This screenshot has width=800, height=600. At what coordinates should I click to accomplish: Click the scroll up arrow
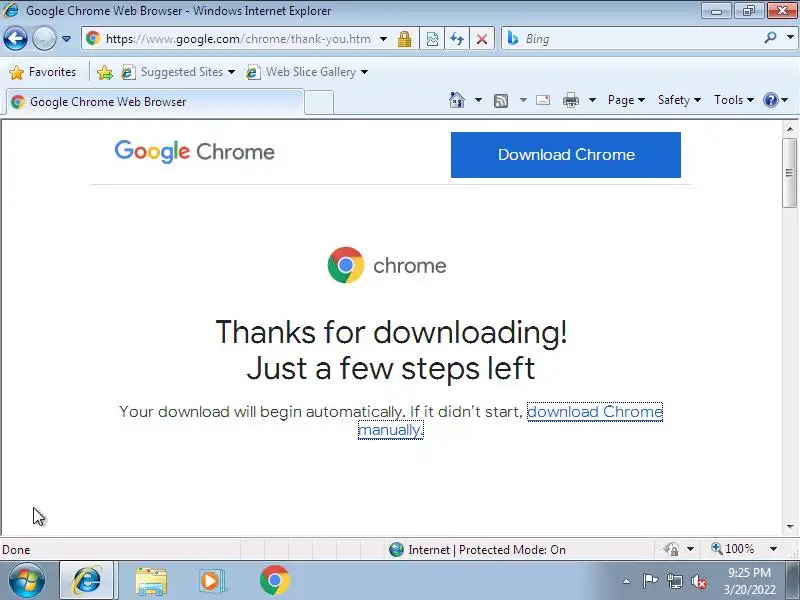tap(790, 129)
